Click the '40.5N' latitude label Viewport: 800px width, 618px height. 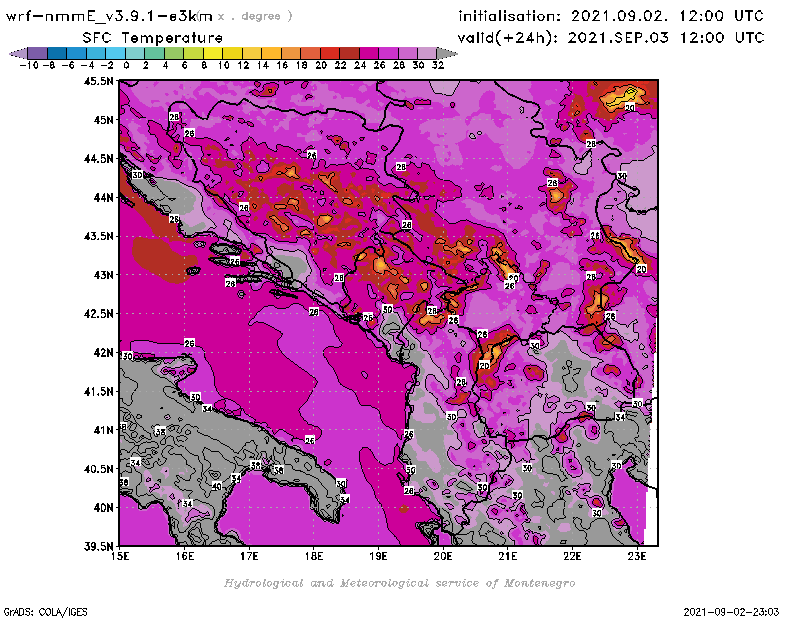(98, 469)
